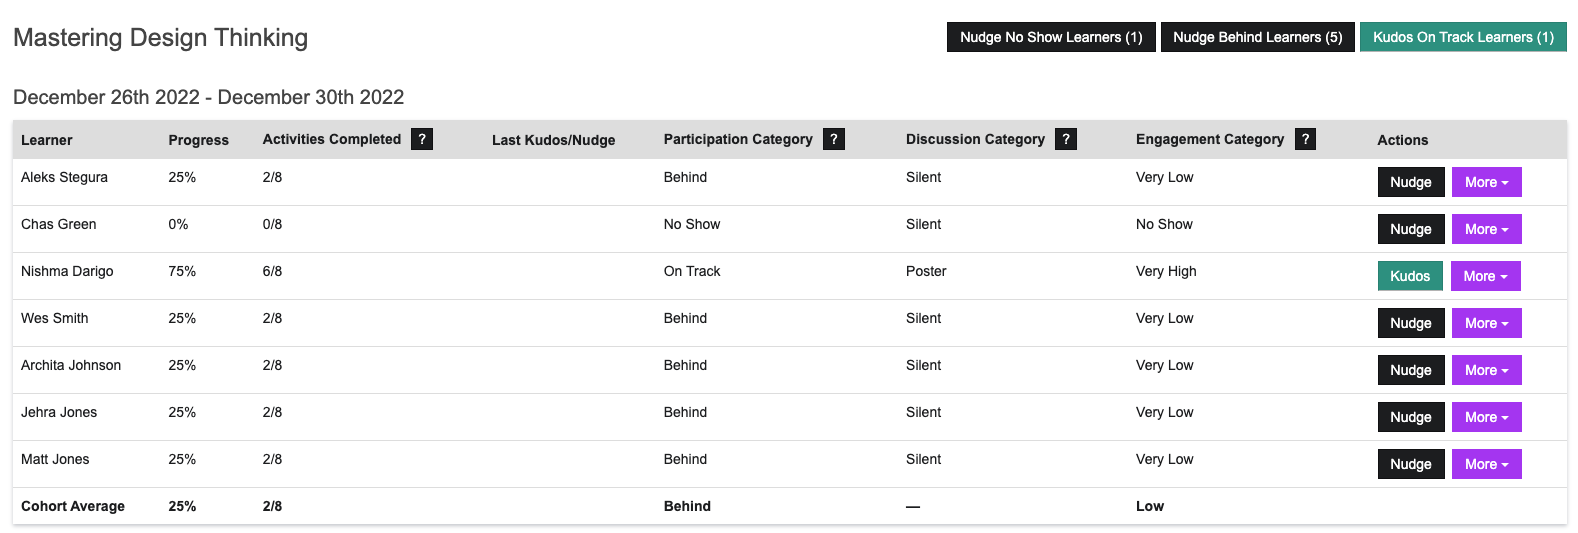
Task: Click Kudos On Track Learners button
Action: click(x=1462, y=37)
